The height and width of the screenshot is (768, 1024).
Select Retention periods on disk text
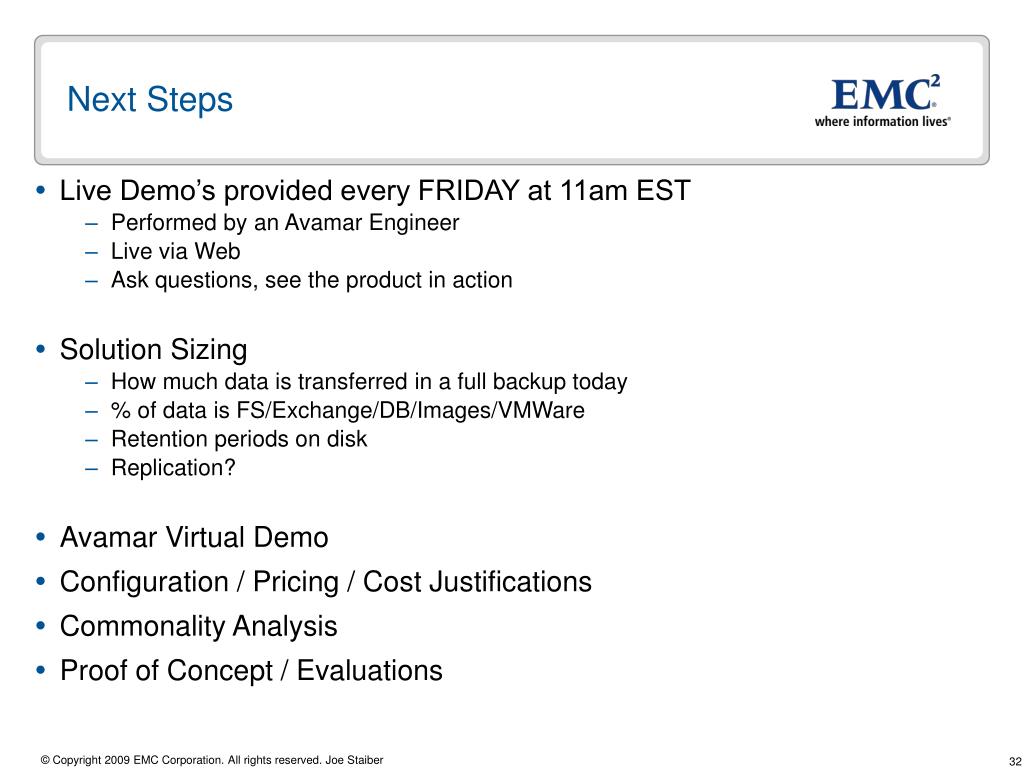pyautogui.click(x=239, y=439)
